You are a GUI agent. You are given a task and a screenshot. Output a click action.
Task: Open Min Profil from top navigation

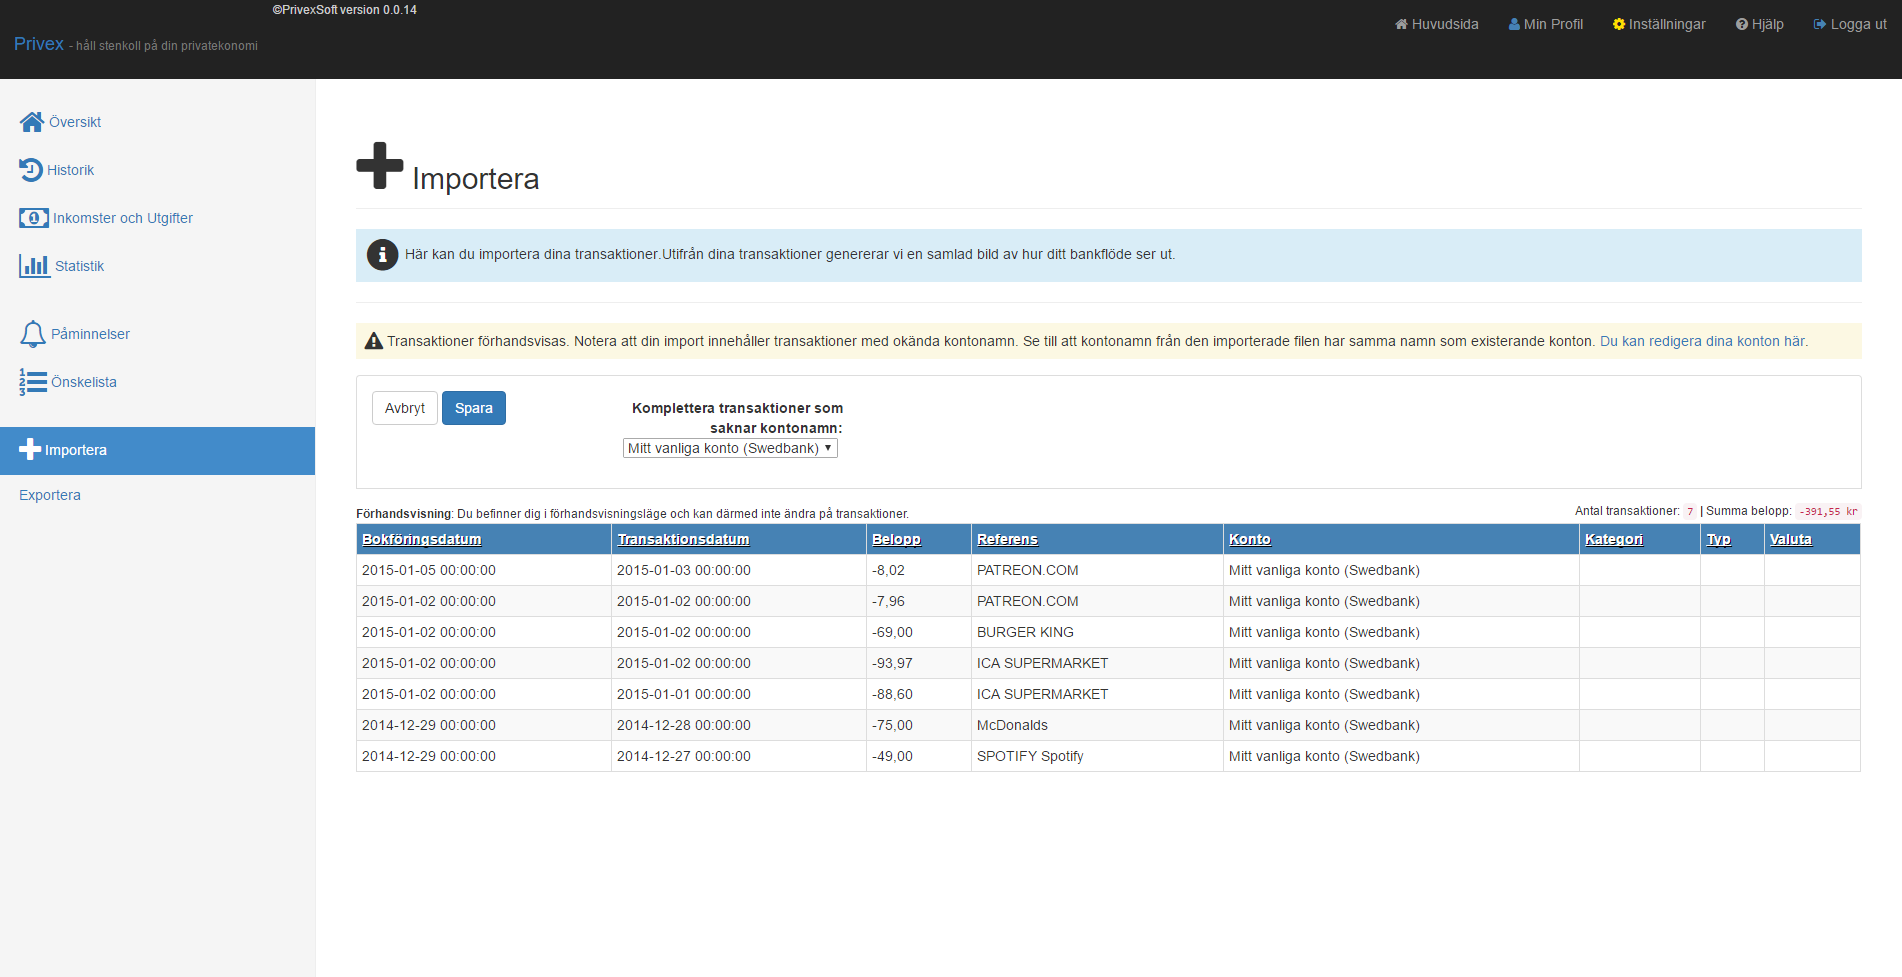click(1545, 25)
